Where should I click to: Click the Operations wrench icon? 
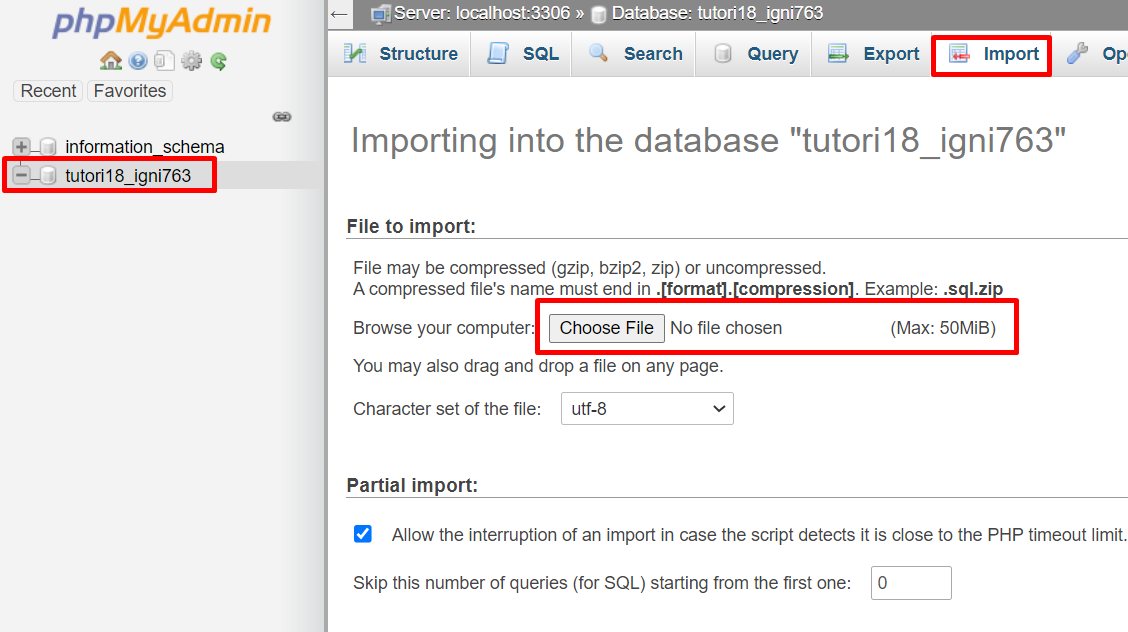(x=1077, y=53)
